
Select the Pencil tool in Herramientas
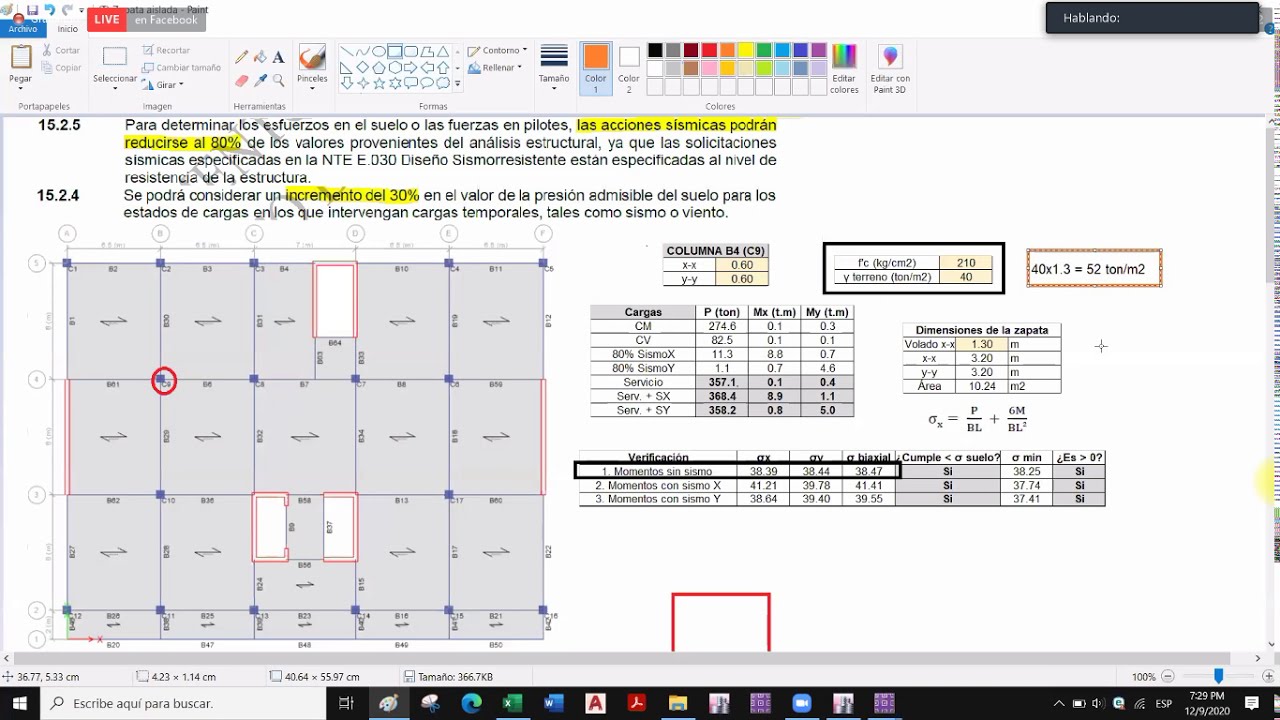pyautogui.click(x=242, y=57)
